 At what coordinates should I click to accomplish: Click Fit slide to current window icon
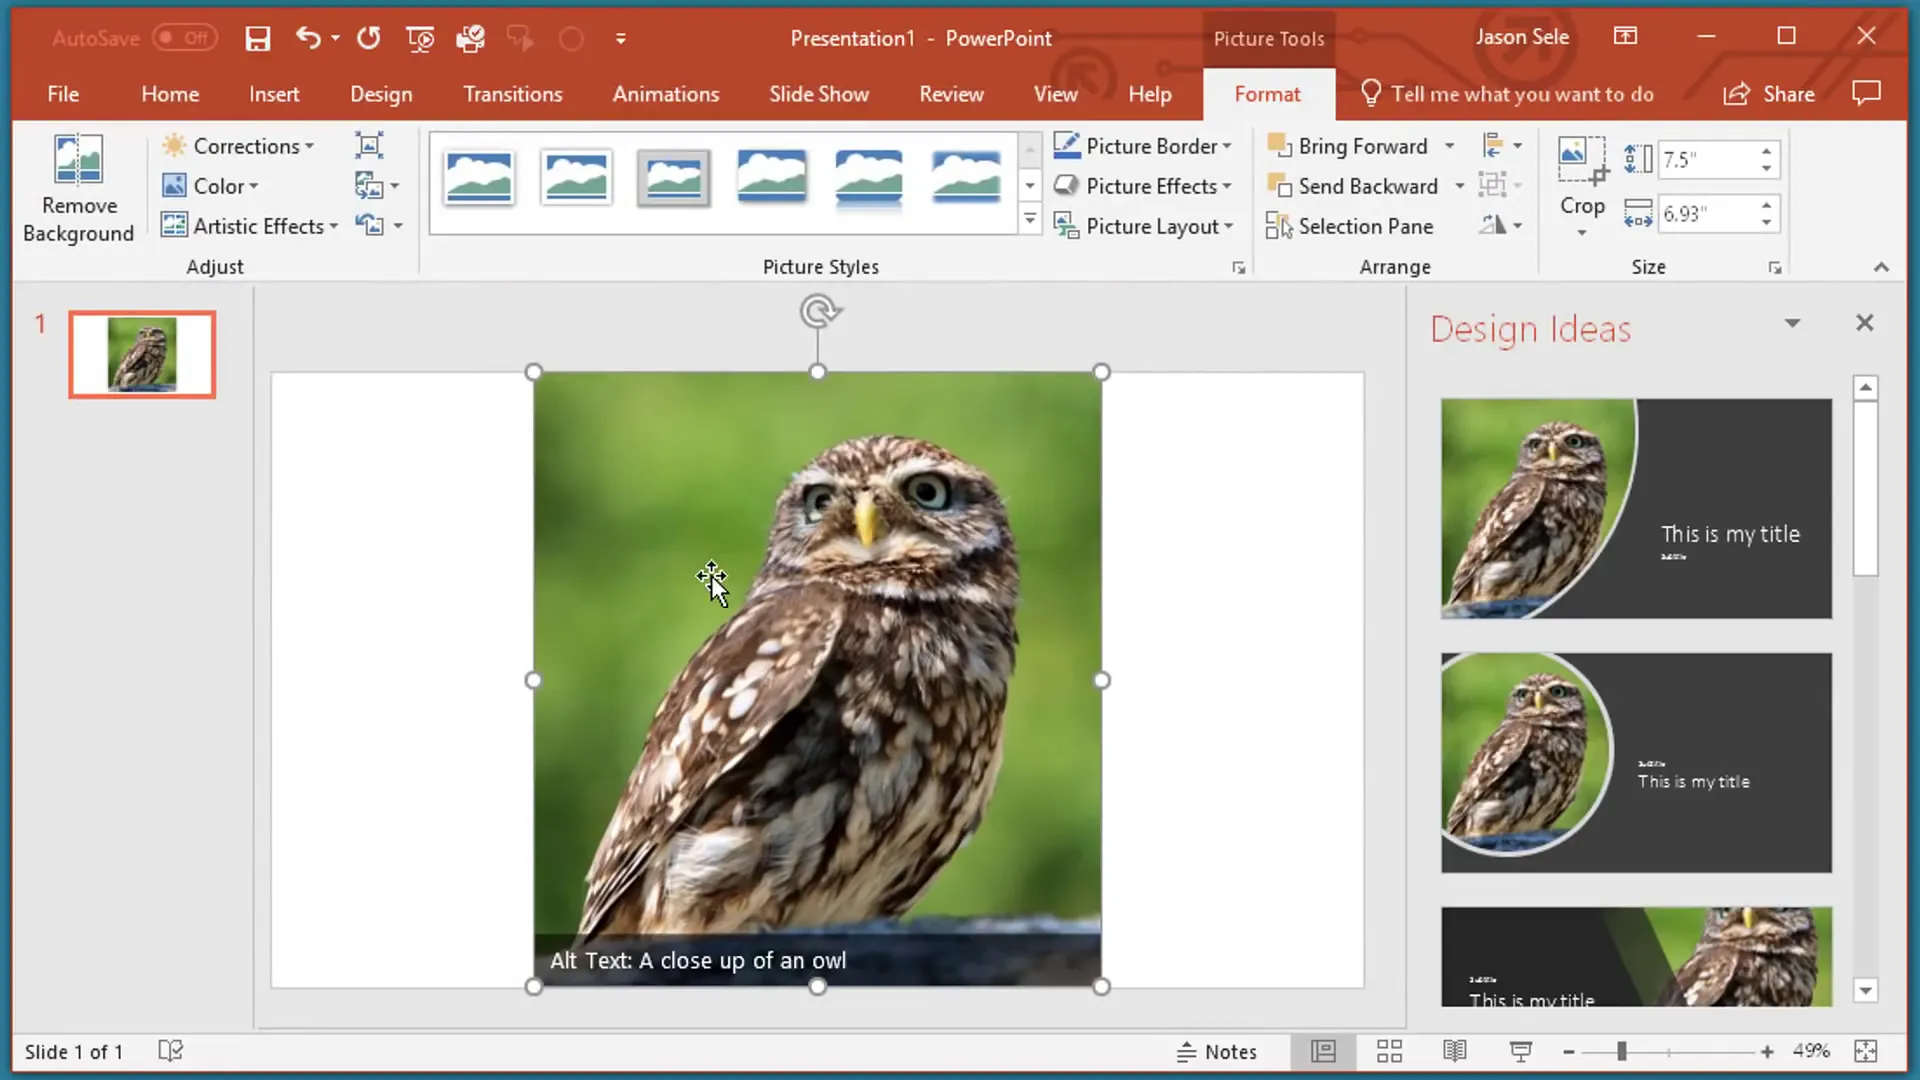[x=1866, y=1051]
